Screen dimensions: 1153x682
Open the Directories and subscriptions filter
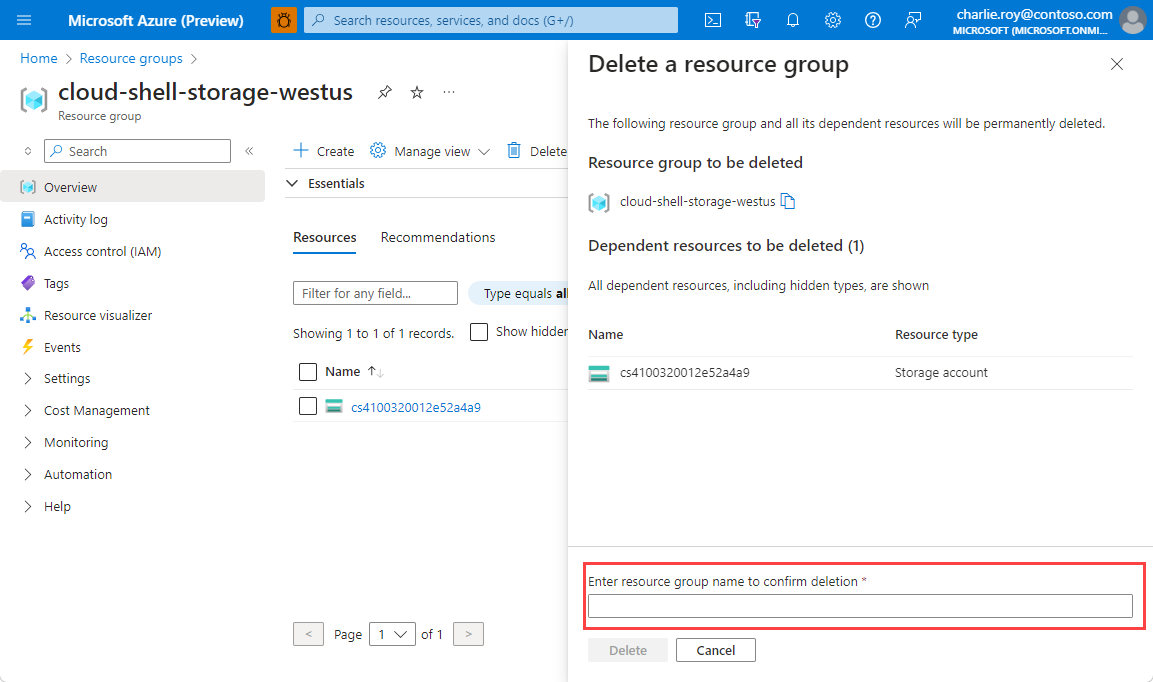[x=753, y=20]
